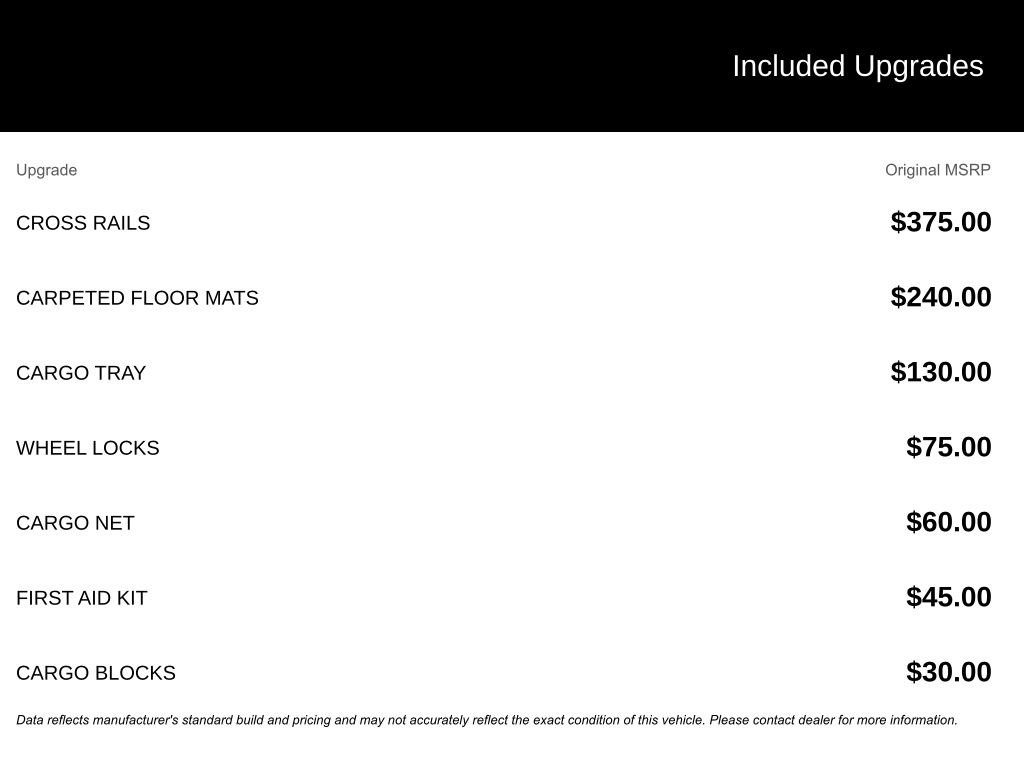Select the CROSS RAILS upgrade row label
Image resolution: width=1024 pixels, height=768 pixels.
(83, 223)
